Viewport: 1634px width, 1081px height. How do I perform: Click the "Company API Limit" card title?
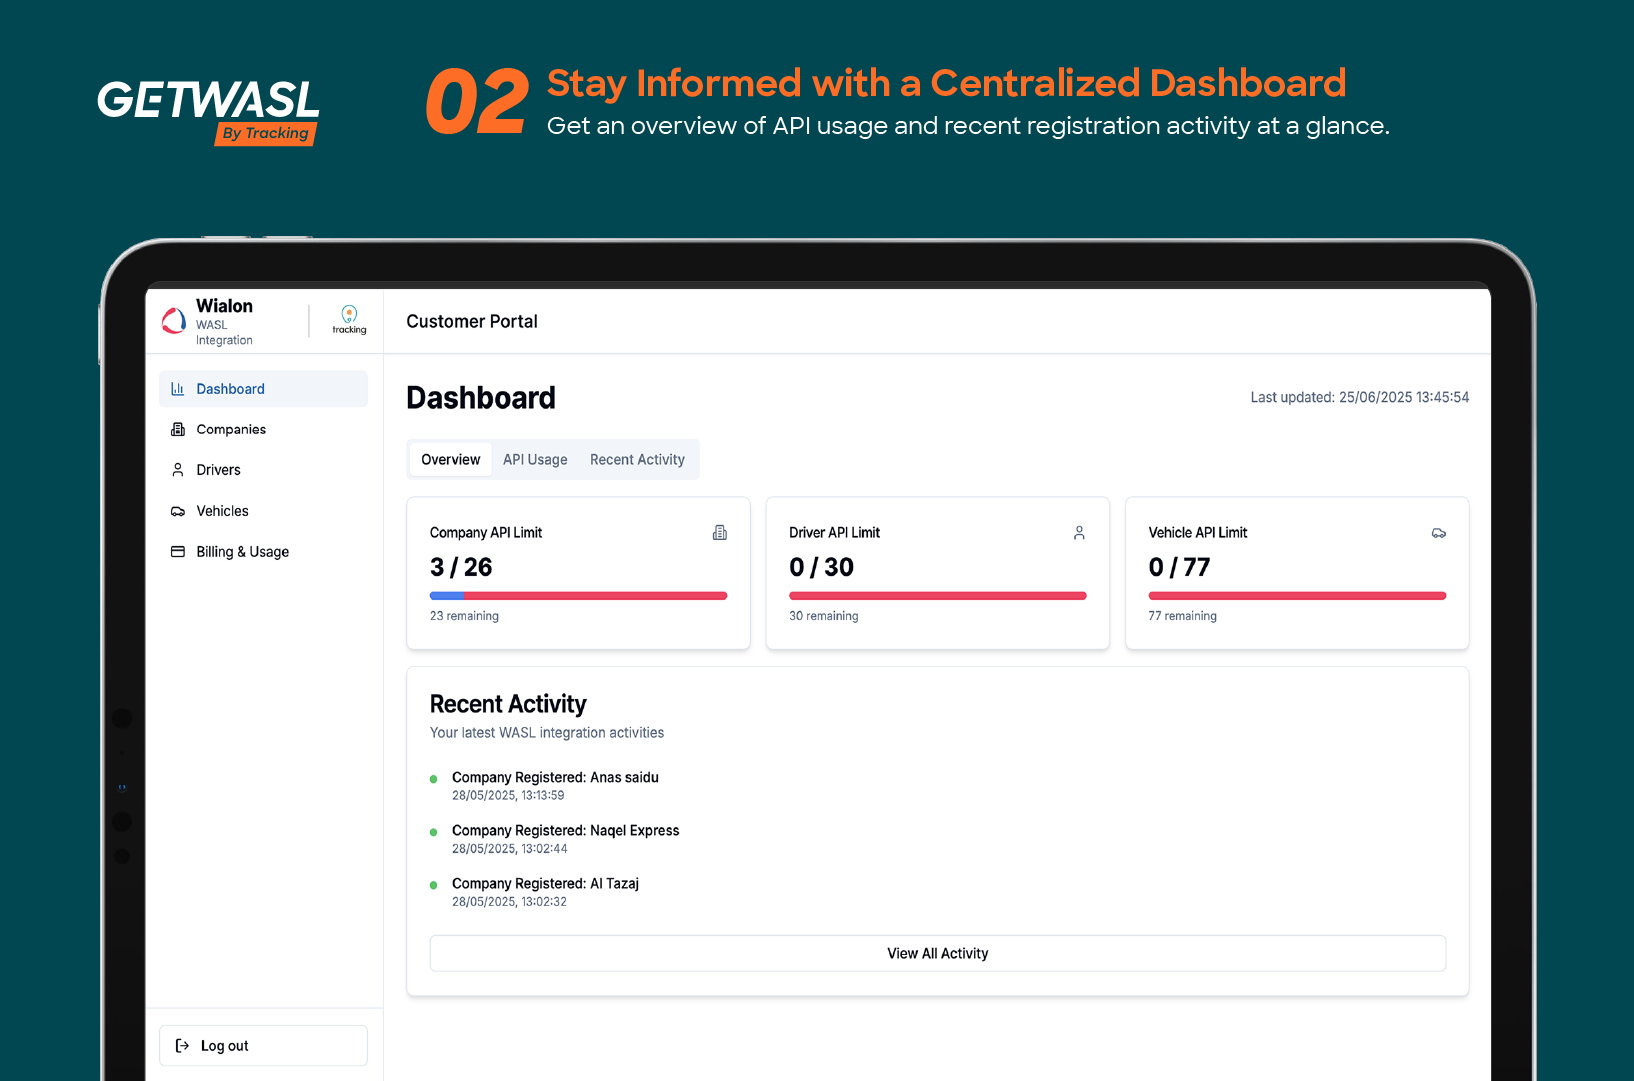point(486,533)
